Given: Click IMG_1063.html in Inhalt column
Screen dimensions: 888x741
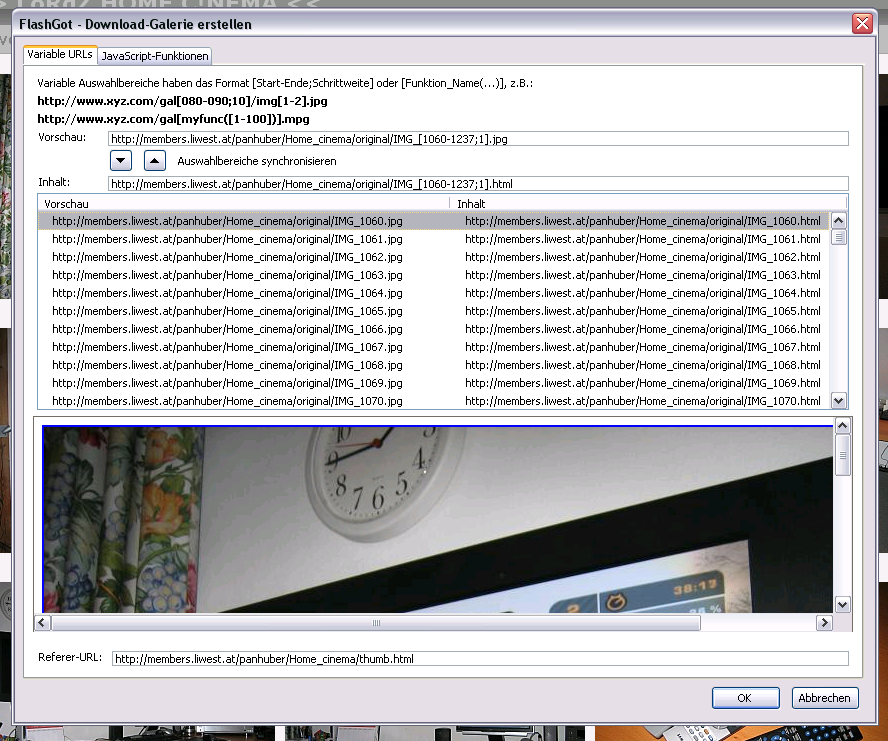Looking at the screenshot, I should tap(643, 275).
